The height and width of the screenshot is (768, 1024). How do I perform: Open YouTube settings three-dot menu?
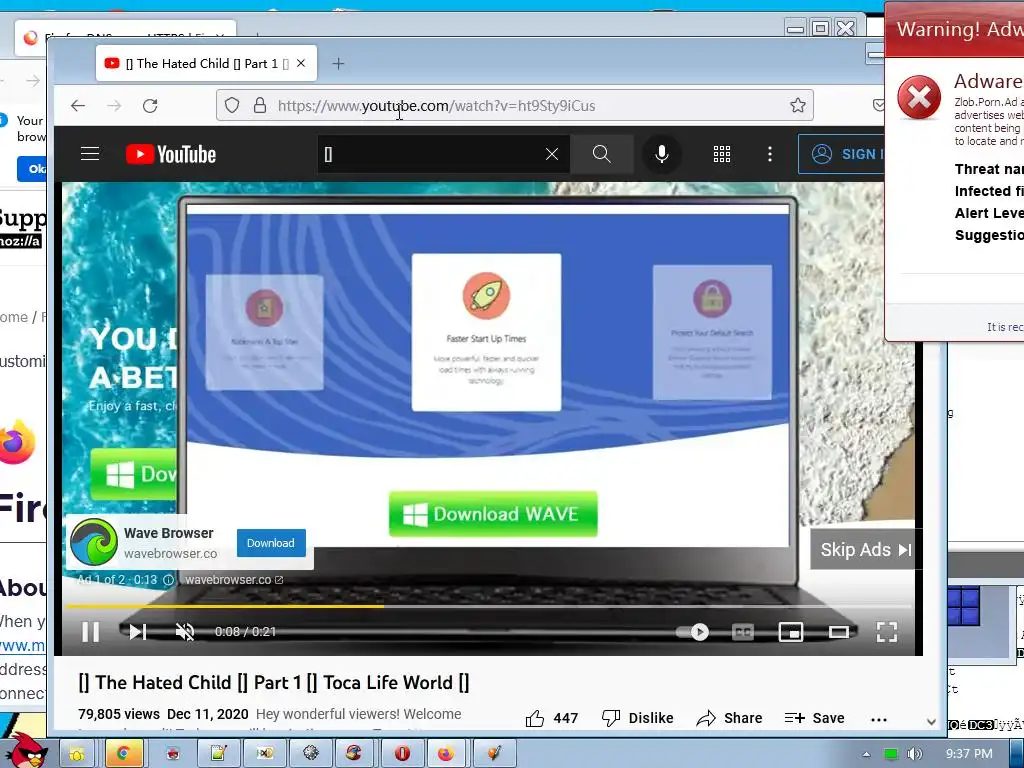[x=770, y=154]
